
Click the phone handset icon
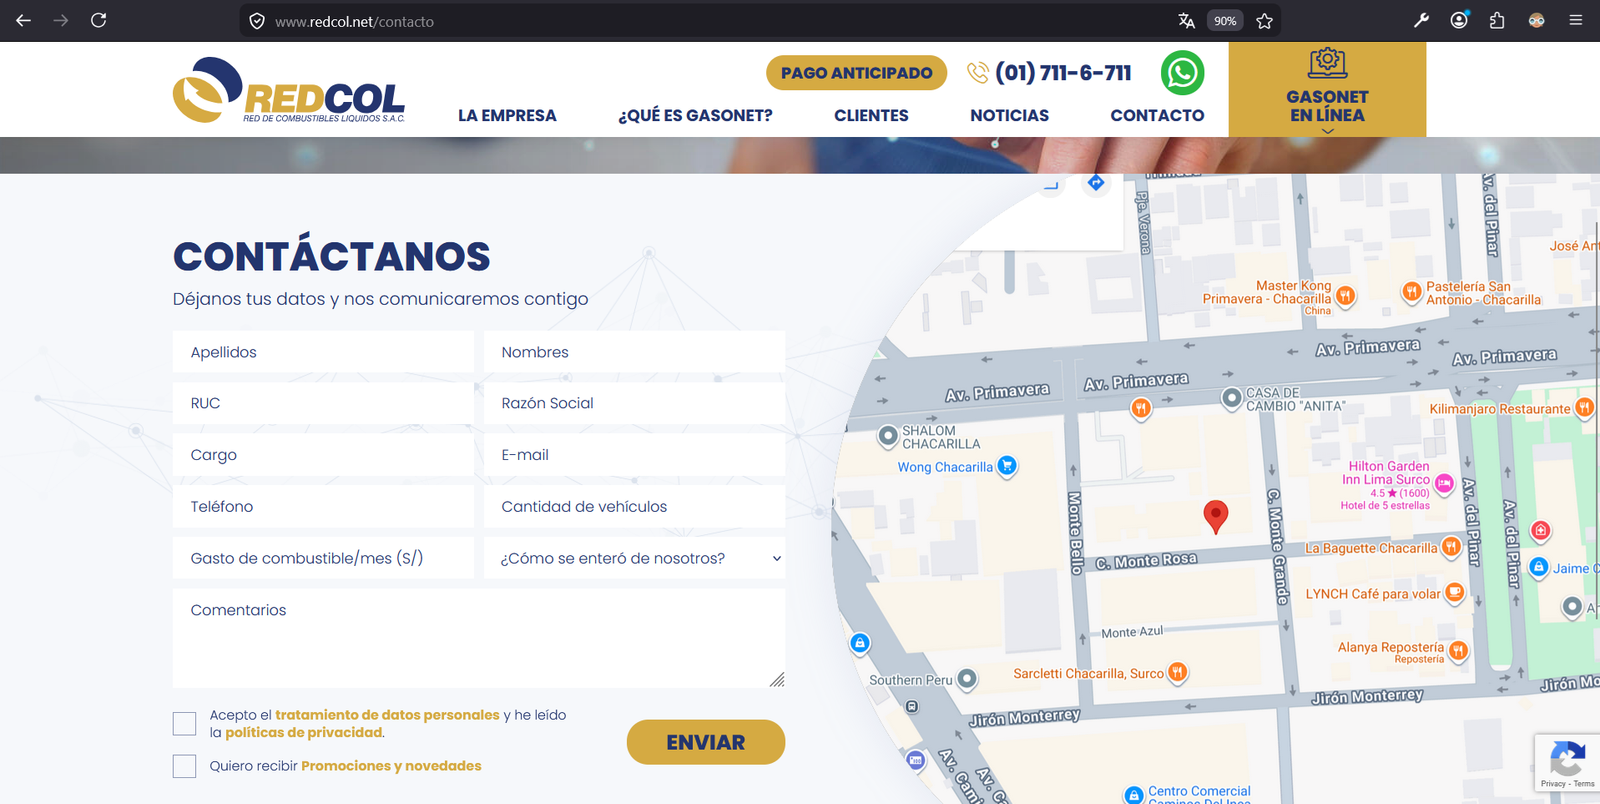977,73
